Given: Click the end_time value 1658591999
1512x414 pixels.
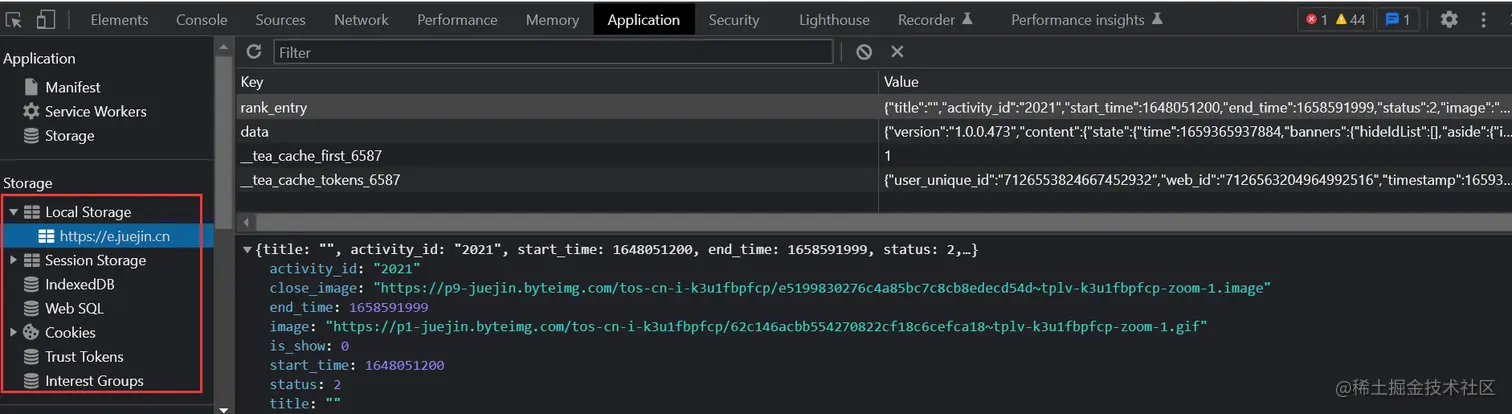Looking at the screenshot, I should point(389,307).
